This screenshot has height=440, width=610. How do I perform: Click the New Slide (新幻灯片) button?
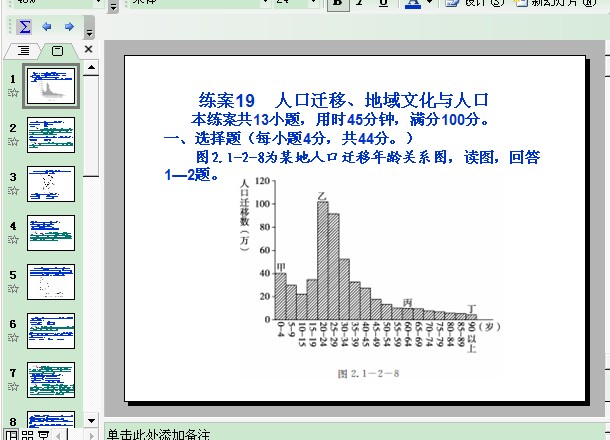(x=565, y=3)
